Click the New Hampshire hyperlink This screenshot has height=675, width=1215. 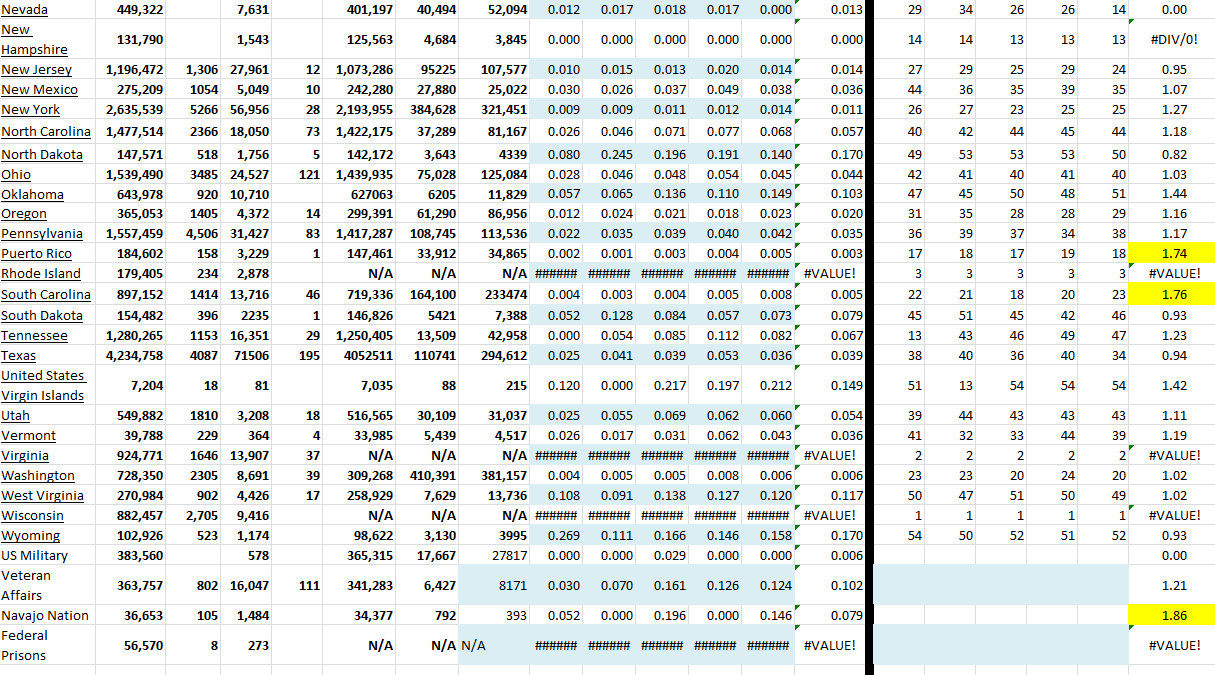tap(34, 40)
